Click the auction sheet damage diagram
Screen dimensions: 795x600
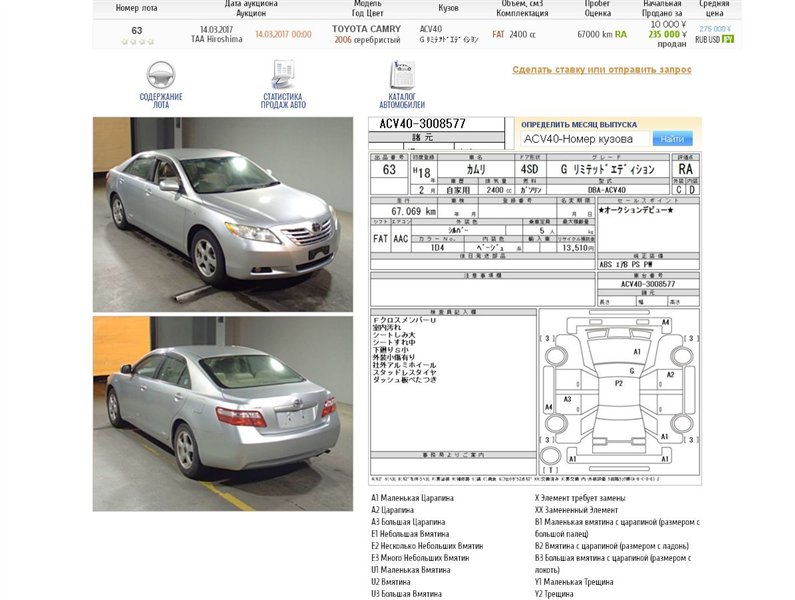point(619,393)
